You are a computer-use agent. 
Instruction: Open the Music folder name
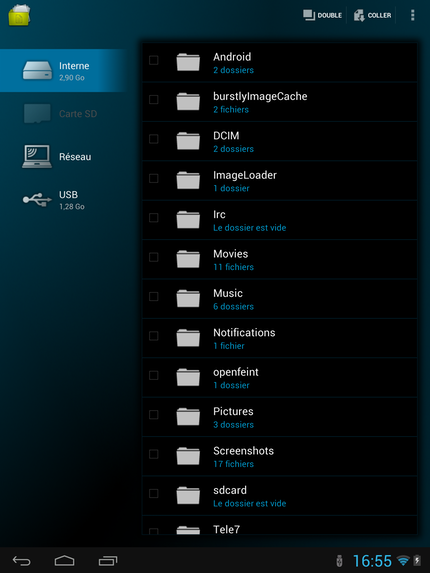(228, 293)
